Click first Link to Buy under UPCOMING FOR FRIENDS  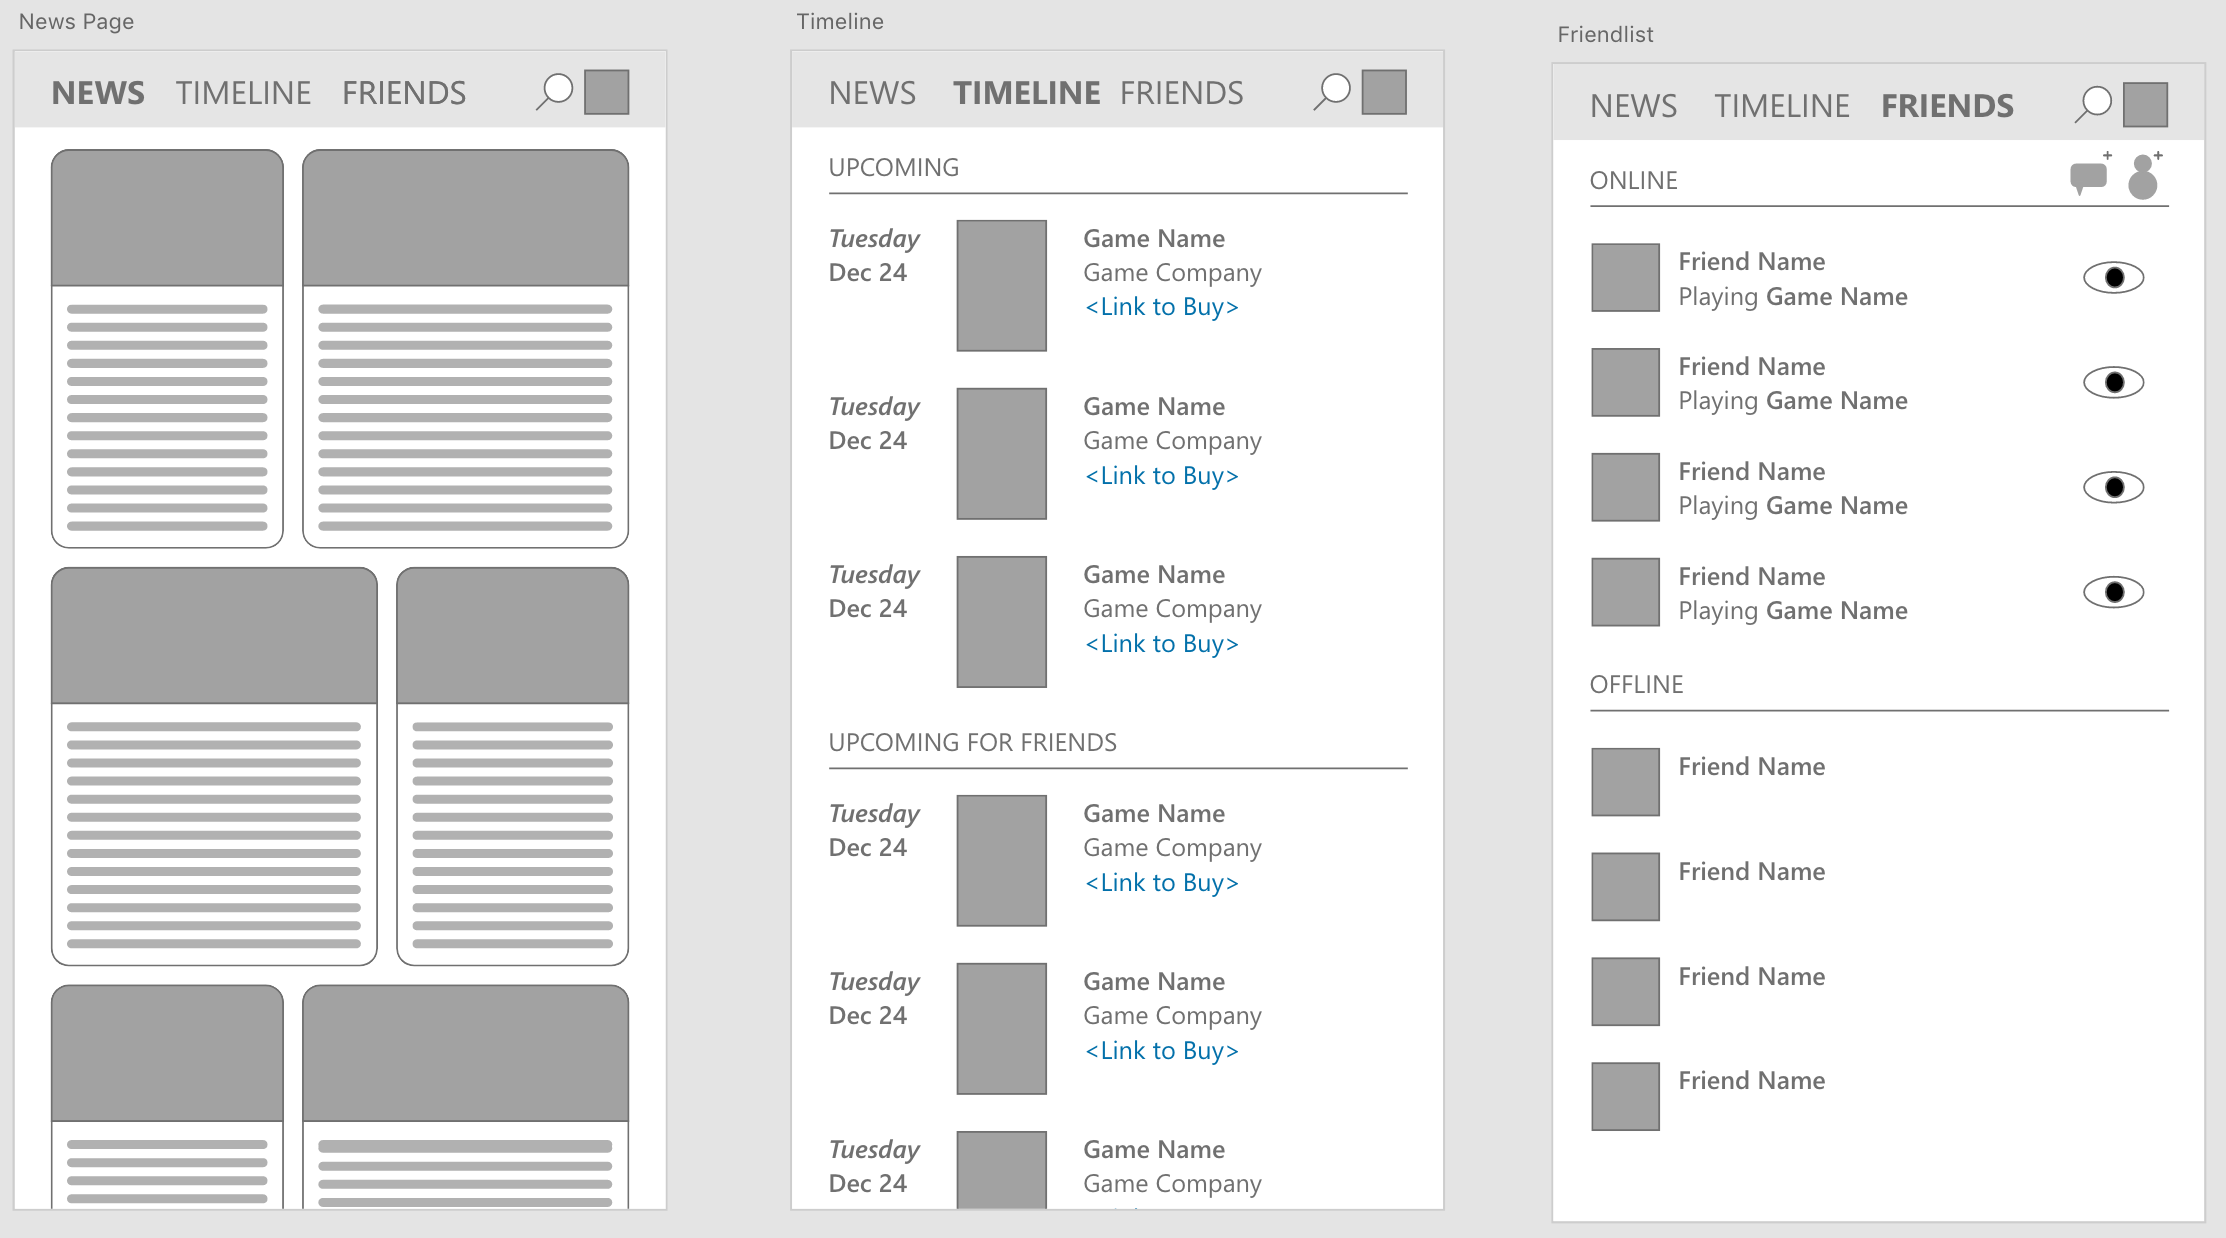[1161, 883]
